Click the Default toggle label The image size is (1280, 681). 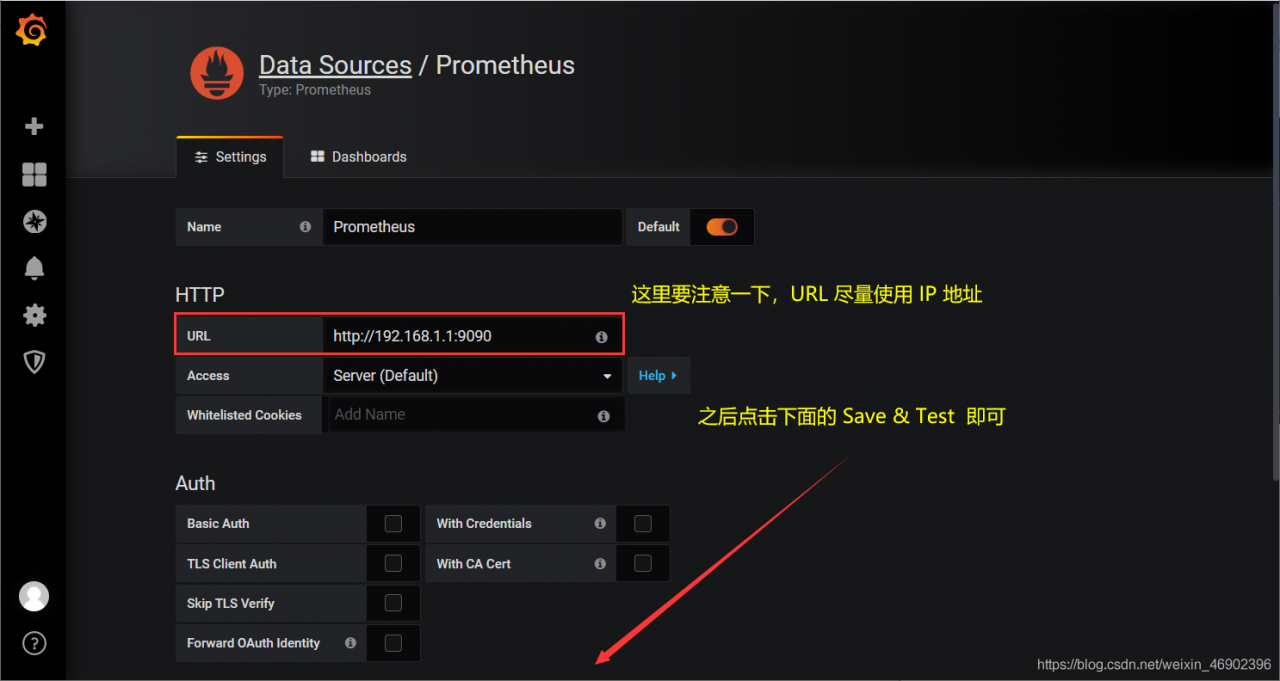[659, 227]
